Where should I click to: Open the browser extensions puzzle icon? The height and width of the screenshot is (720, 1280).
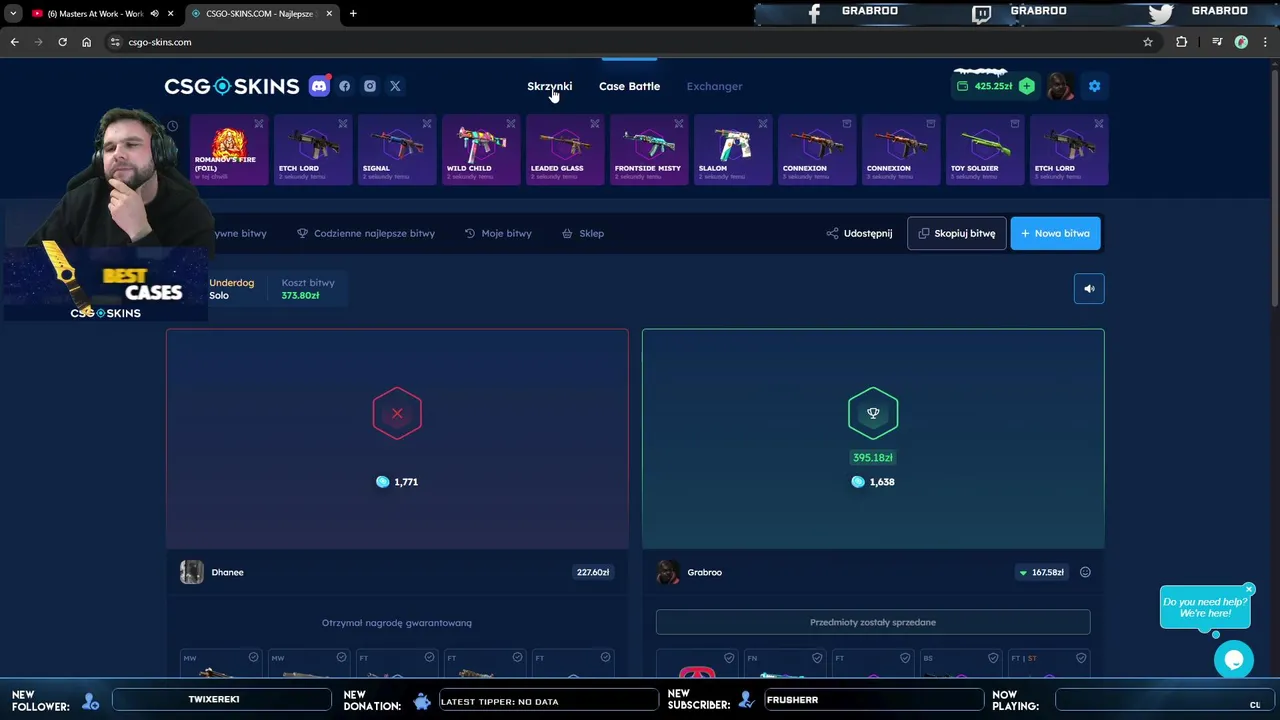tap(1182, 42)
